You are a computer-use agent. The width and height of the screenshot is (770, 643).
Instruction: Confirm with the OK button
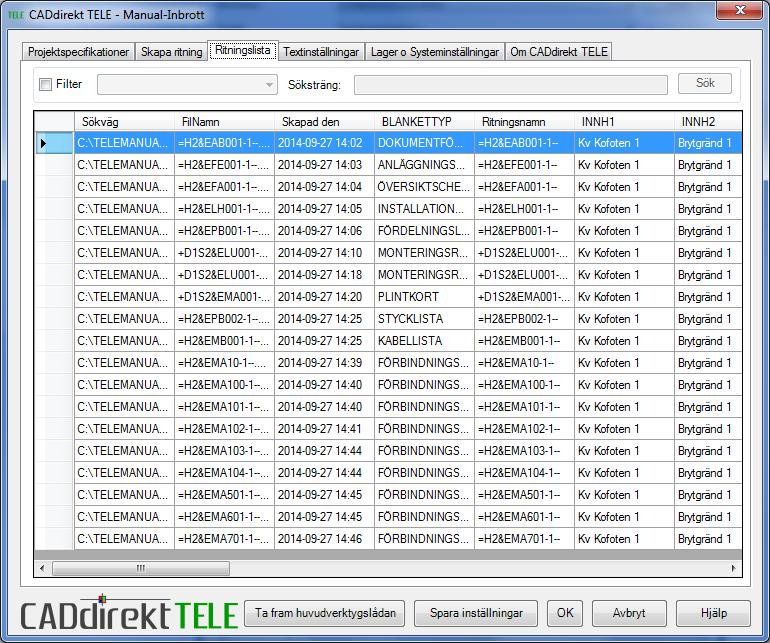pos(565,613)
